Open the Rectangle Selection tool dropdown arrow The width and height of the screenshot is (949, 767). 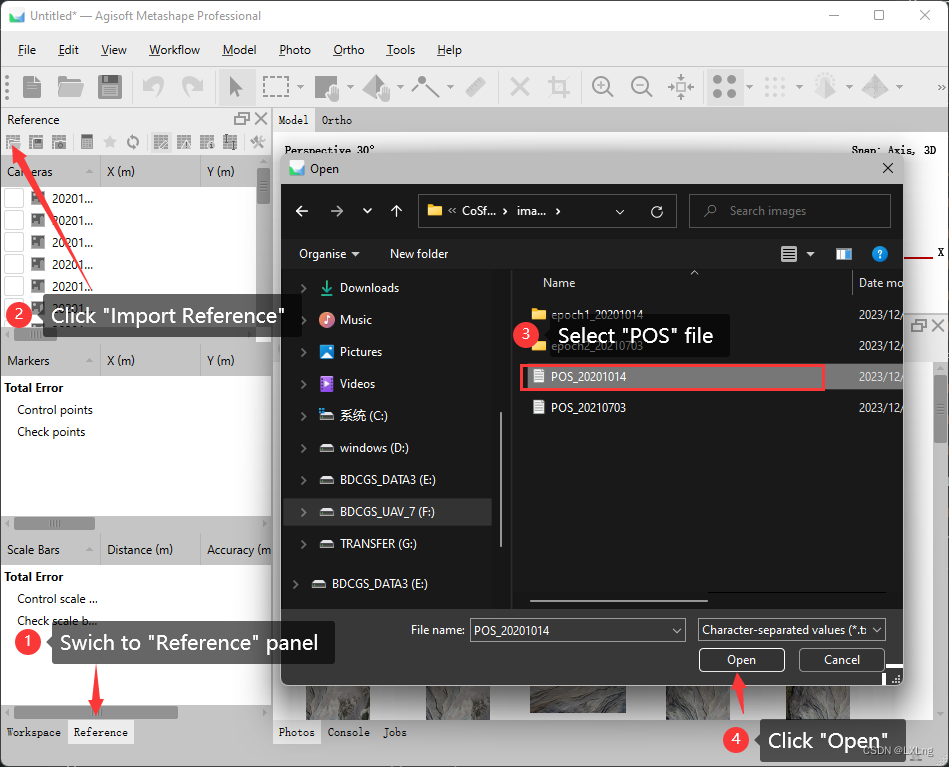pos(301,87)
